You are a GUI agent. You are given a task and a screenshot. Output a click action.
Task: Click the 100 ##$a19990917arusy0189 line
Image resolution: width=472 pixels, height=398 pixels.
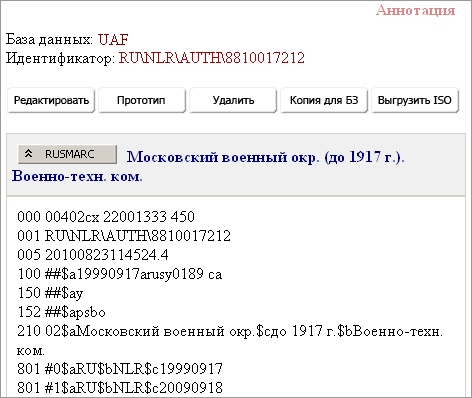(x=120, y=274)
